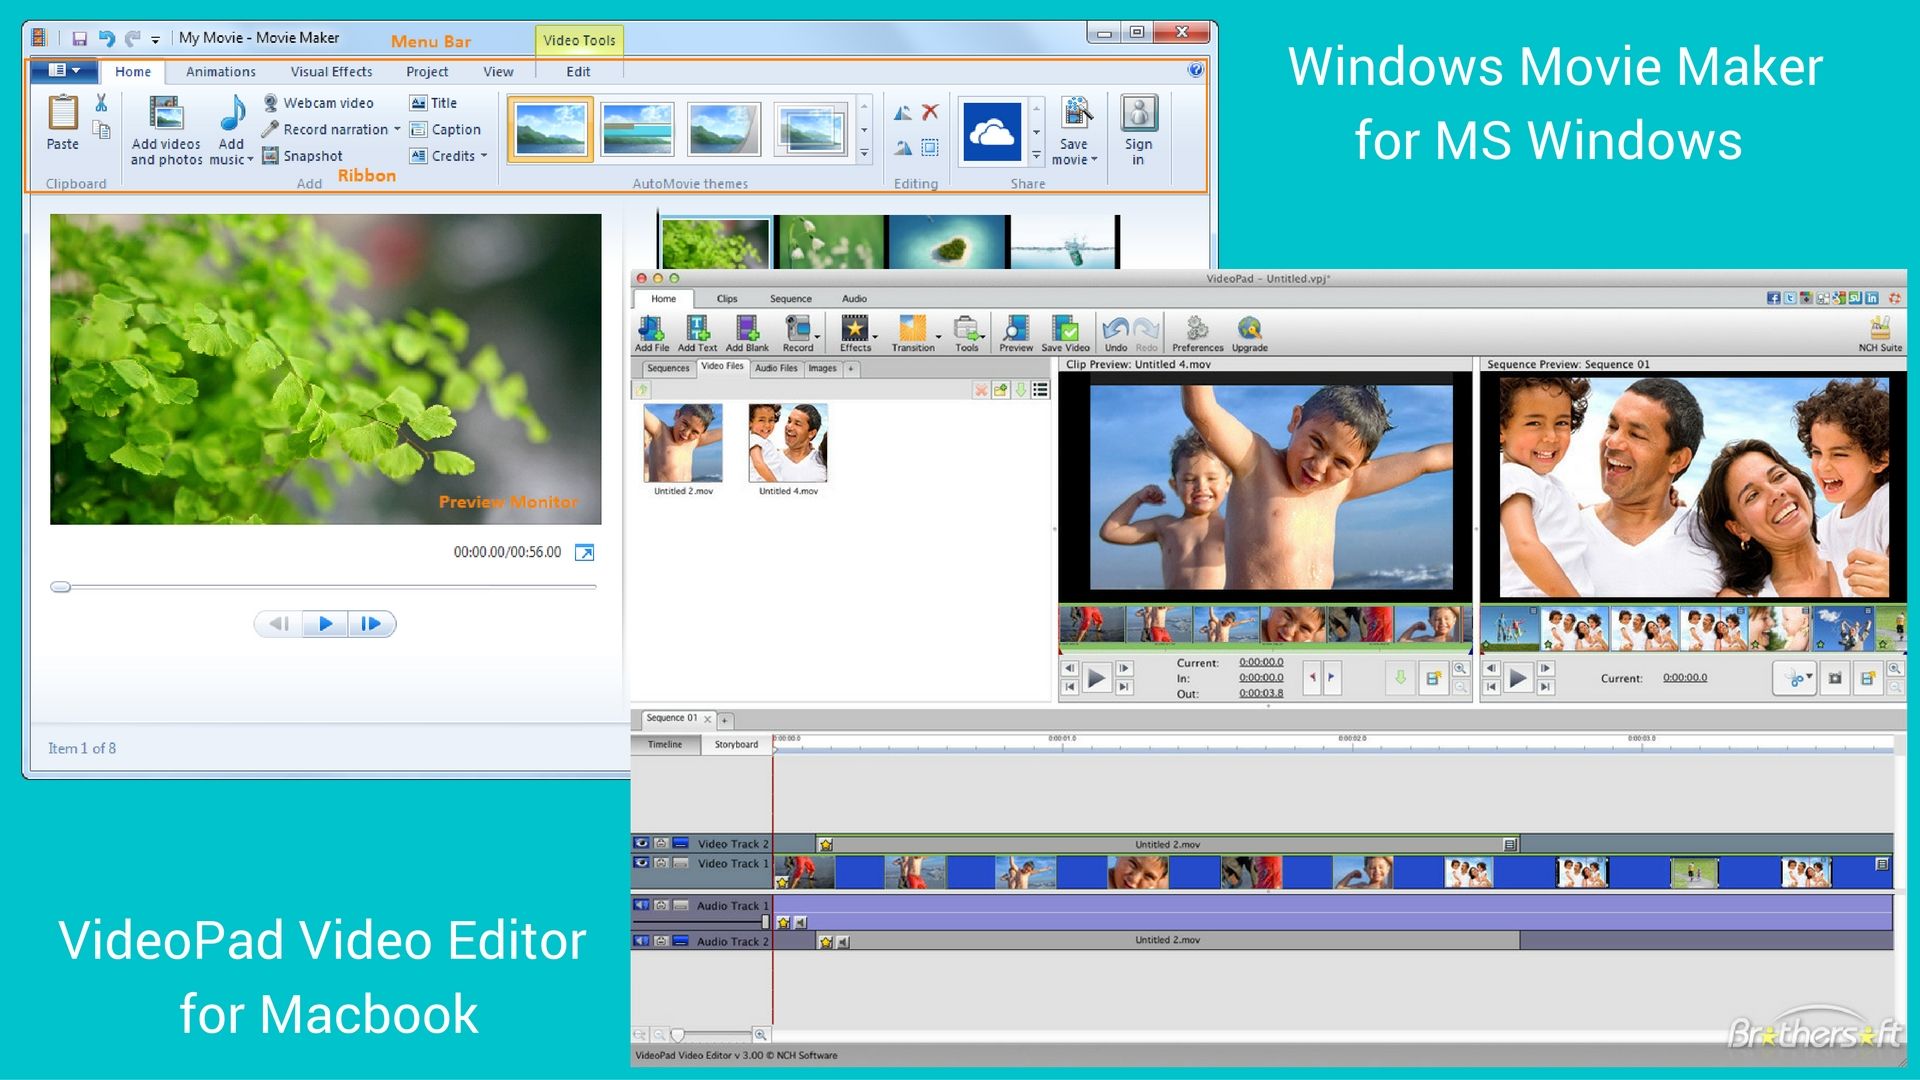Click Add Text in VideoPad toolbar
Viewport: 1920px width, 1080px height.
[x=697, y=333]
